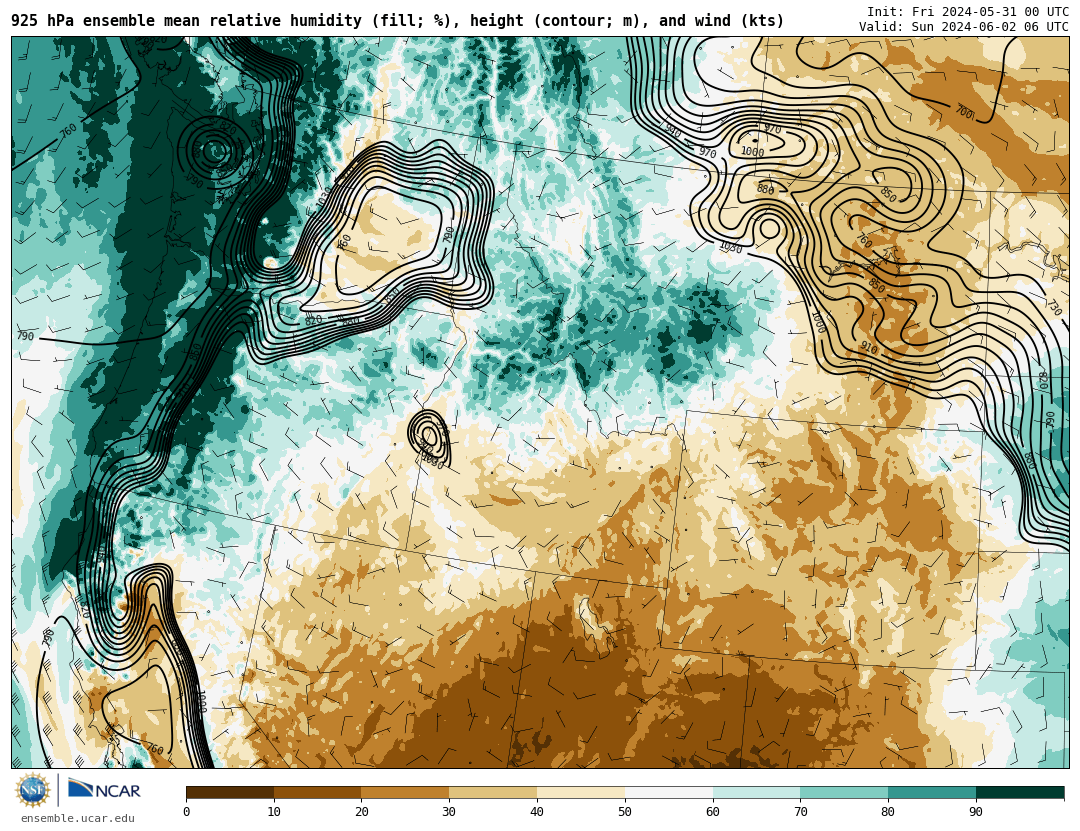The image size is (1080, 831).
Task: Pick the 60–70% light mint colorbar swatch
Action: (756, 792)
